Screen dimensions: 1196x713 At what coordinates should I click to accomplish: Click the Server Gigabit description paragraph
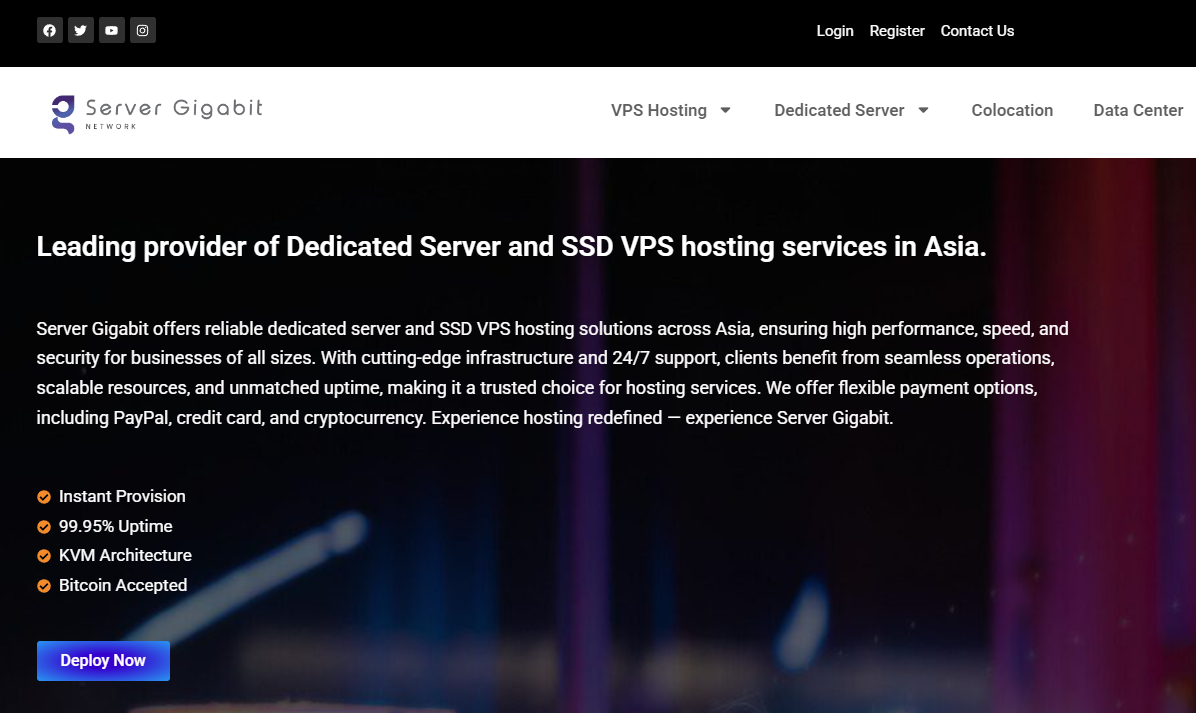[x=552, y=373]
